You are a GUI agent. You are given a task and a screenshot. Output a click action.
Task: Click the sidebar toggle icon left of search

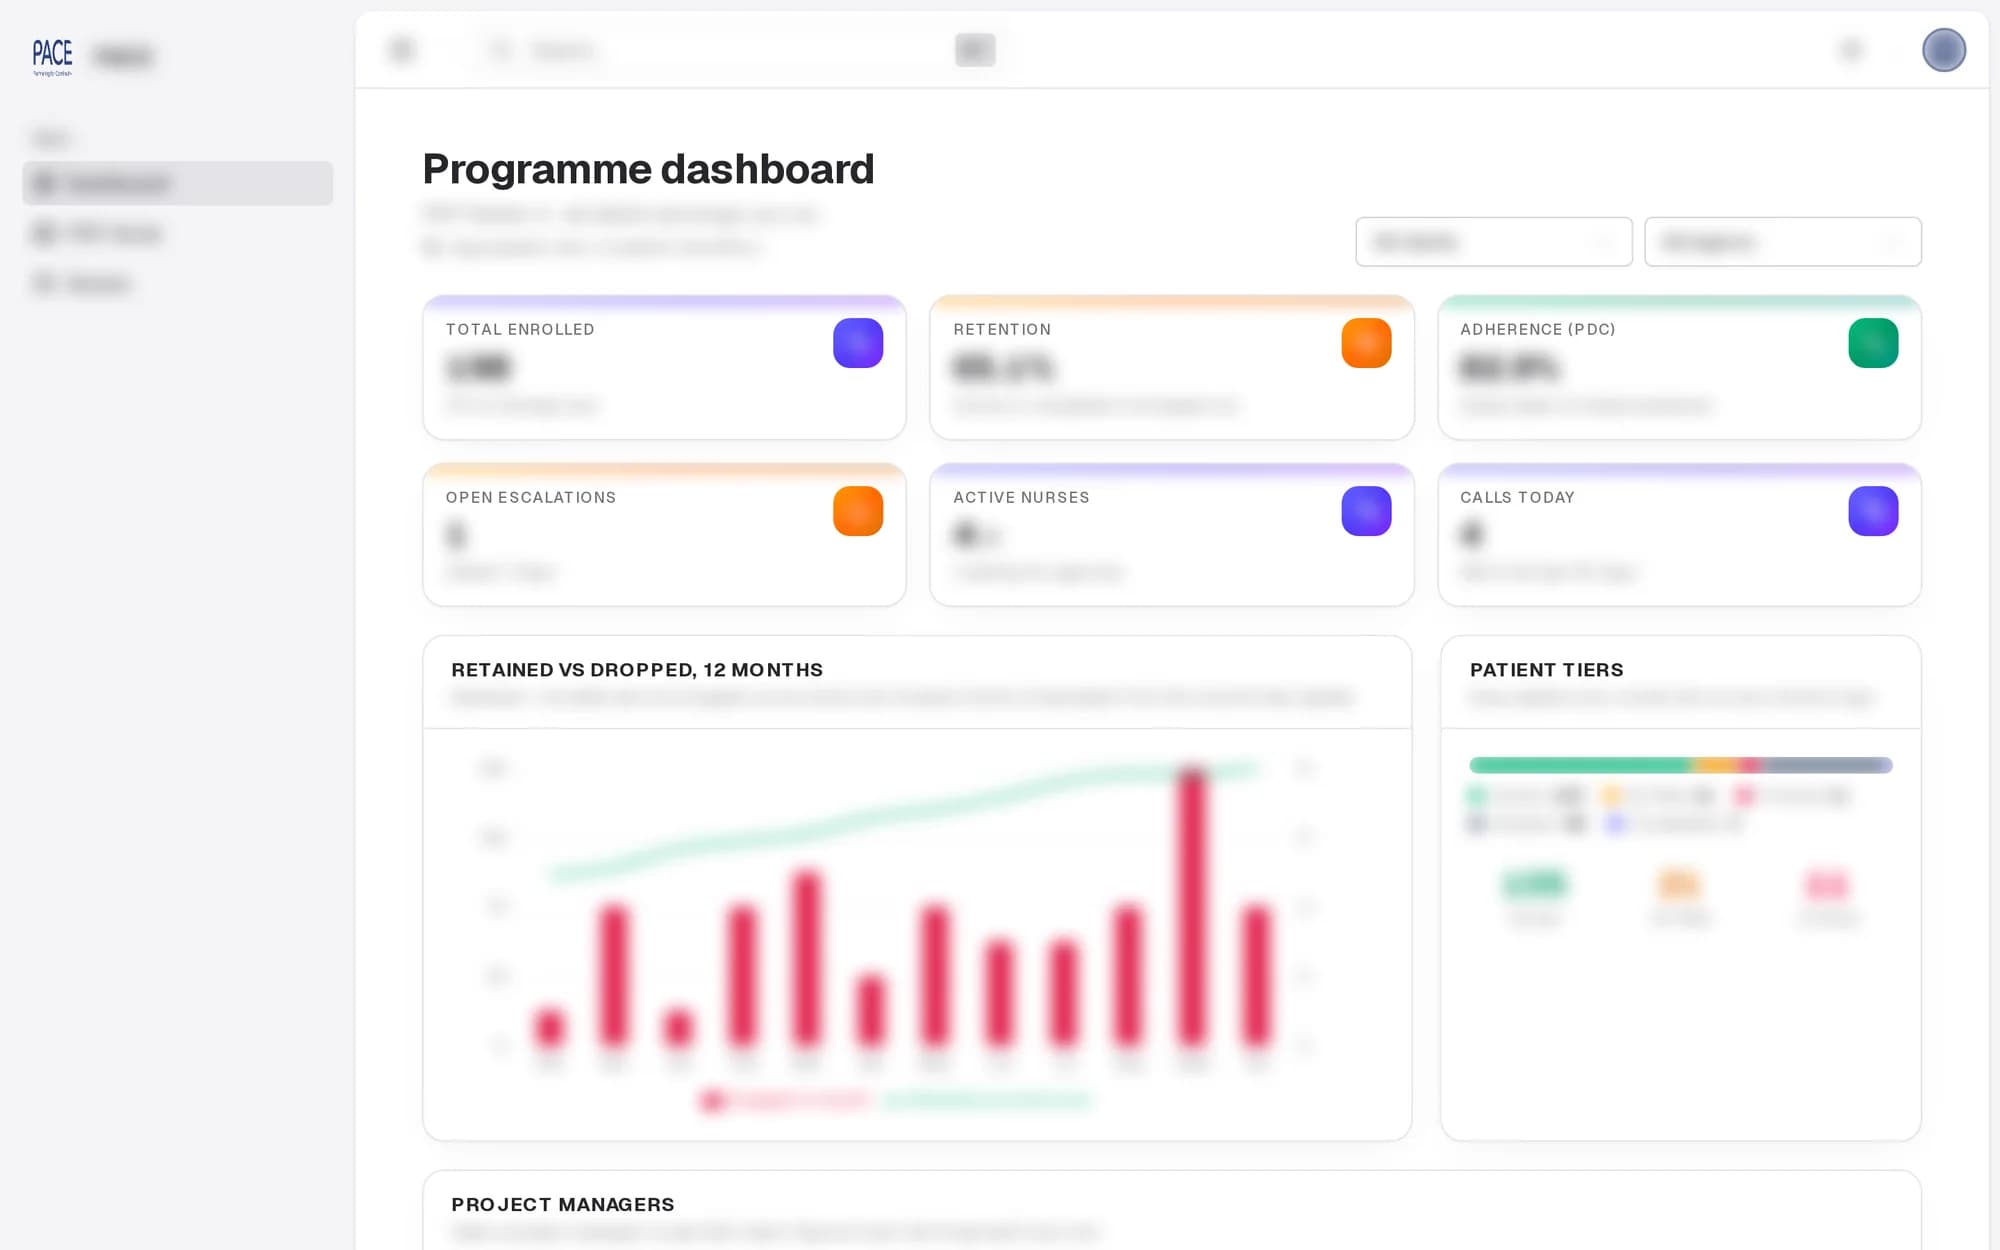pos(401,49)
